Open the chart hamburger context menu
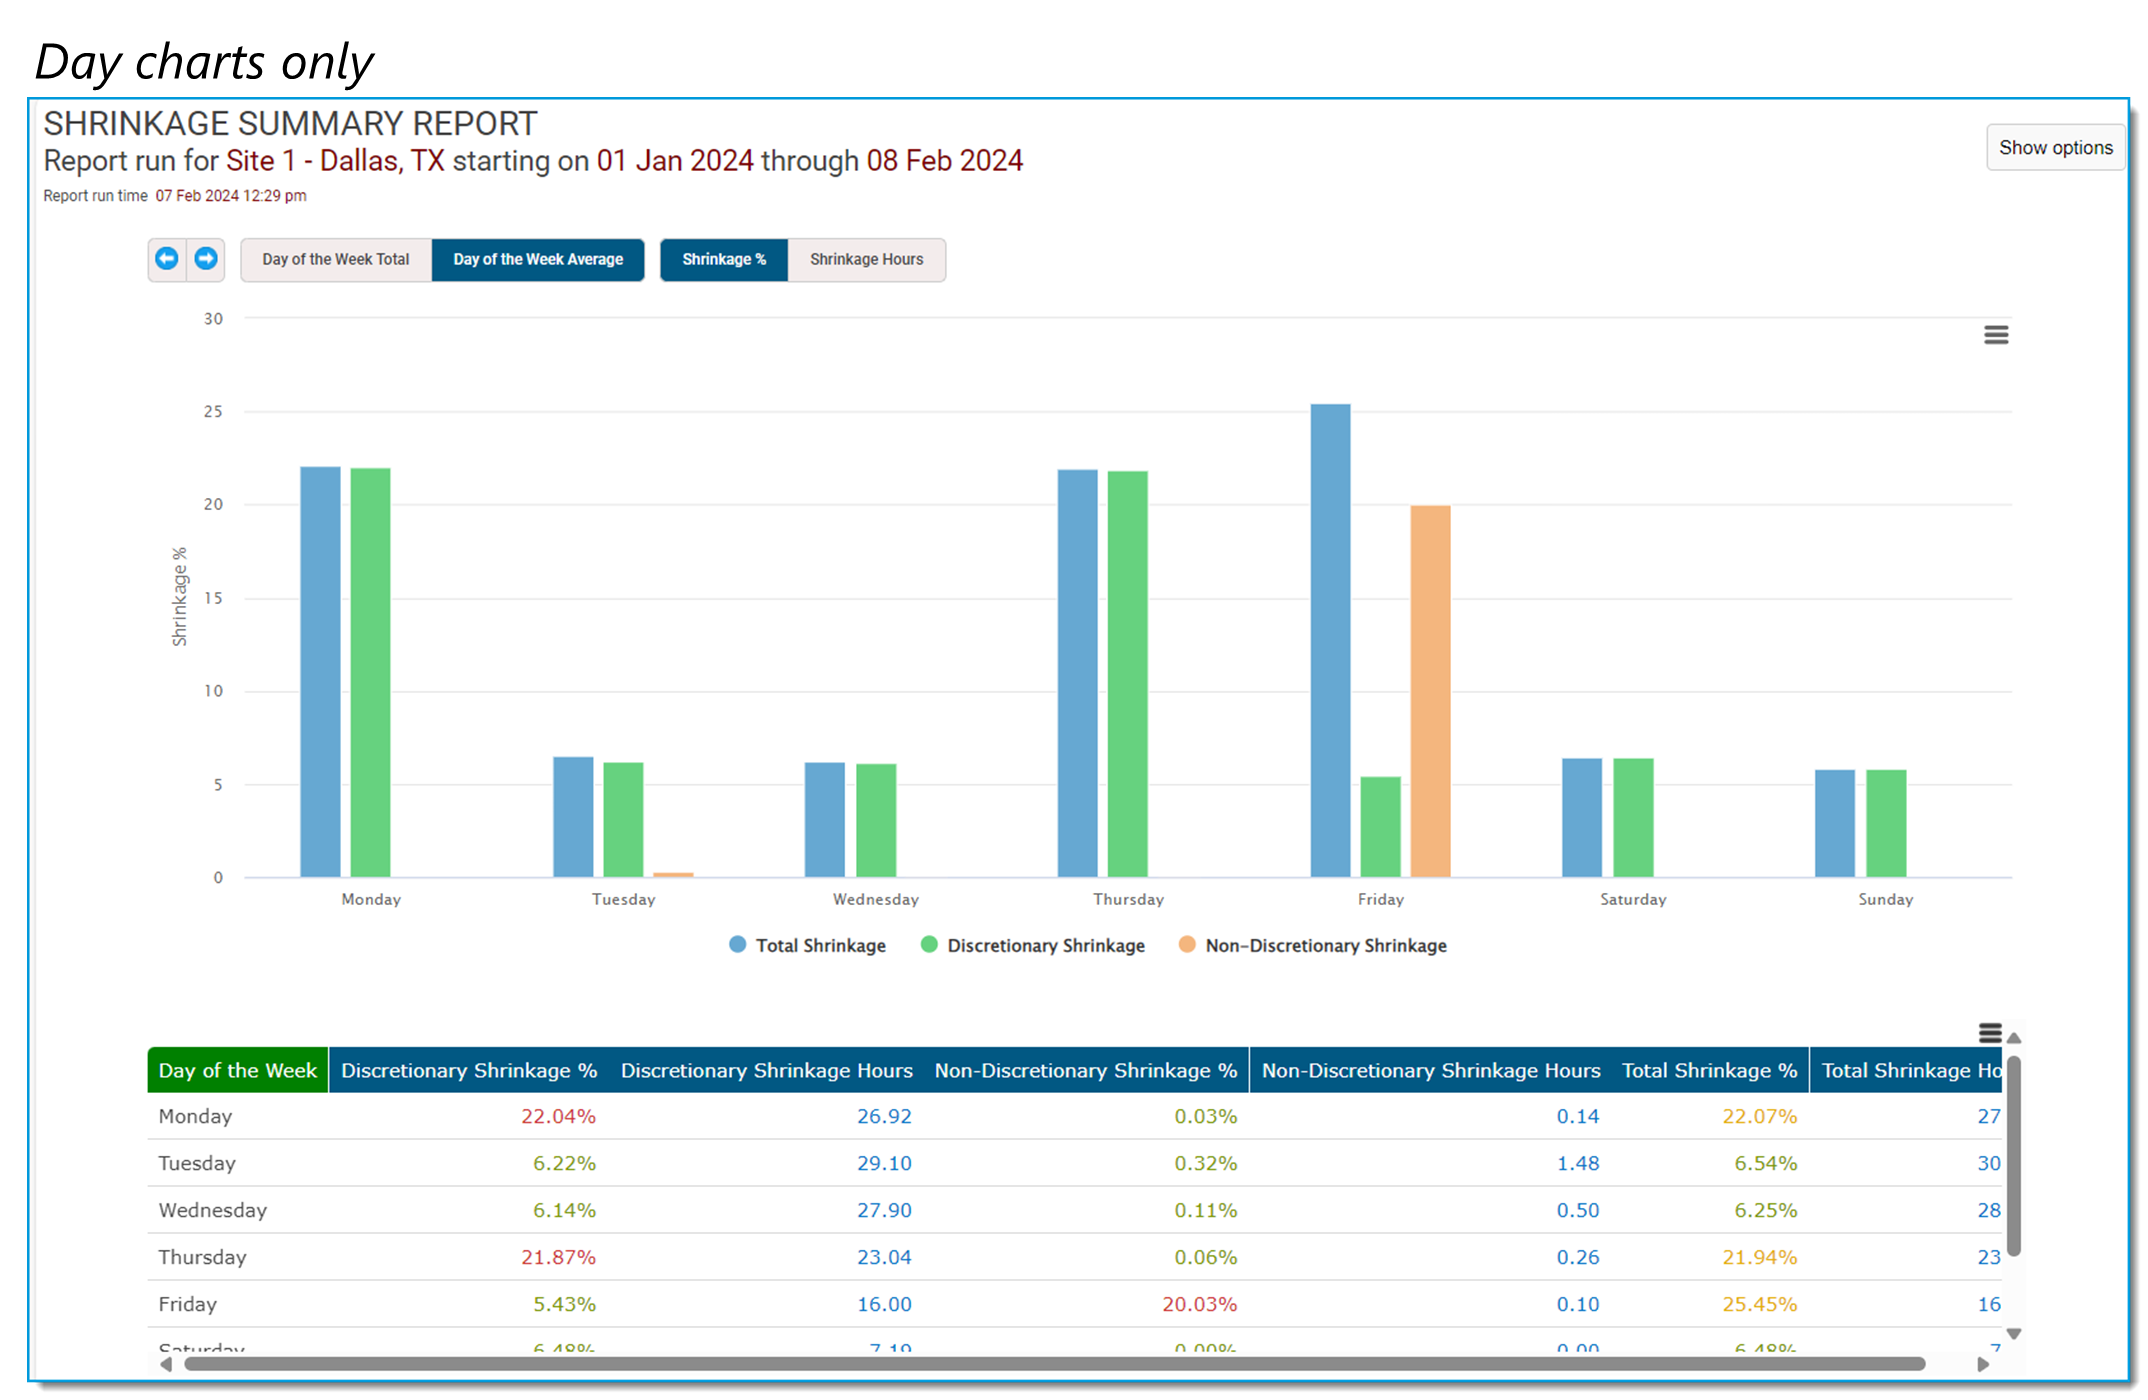This screenshot has width=2148, height=1400. click(x=1996, y=335)
